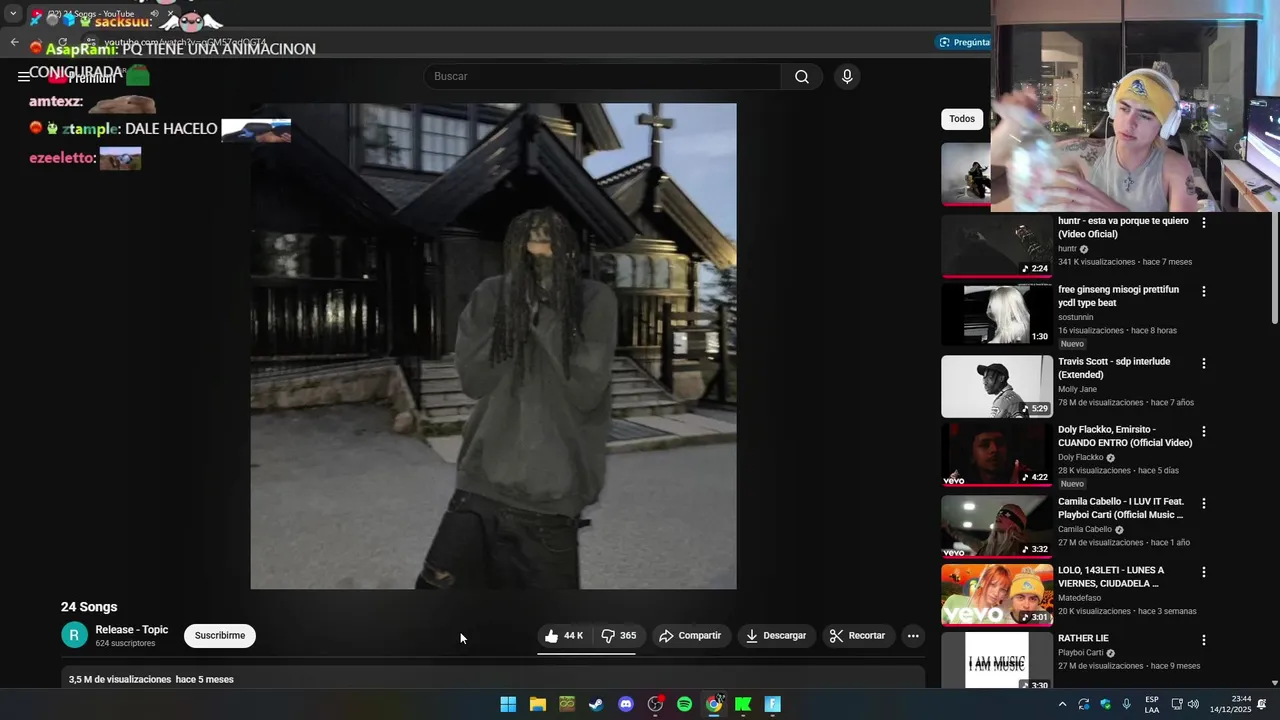Open the light blue F app in taskbar
Screen dimensions: 1280x720
[x=772, y=704]
